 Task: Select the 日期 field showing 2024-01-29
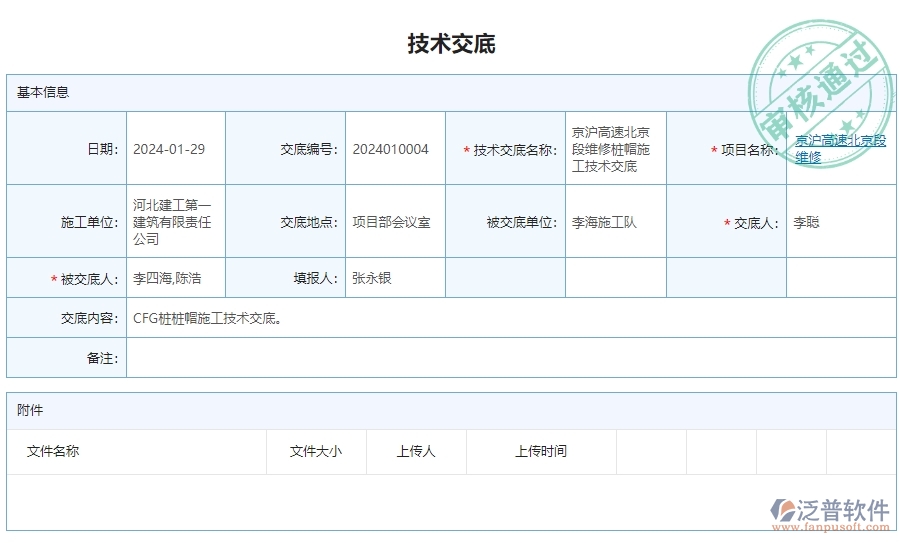[175, 149]
